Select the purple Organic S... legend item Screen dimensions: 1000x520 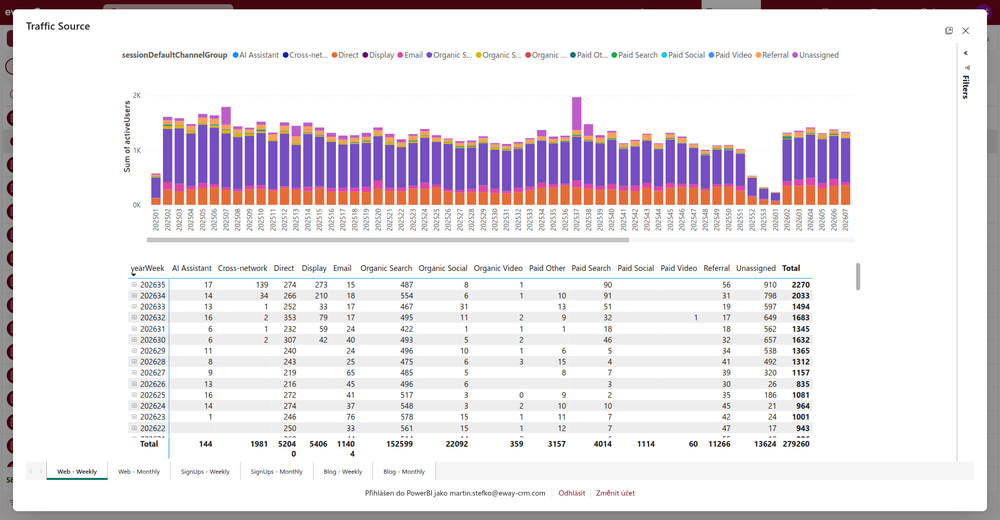tap(449, 55)
